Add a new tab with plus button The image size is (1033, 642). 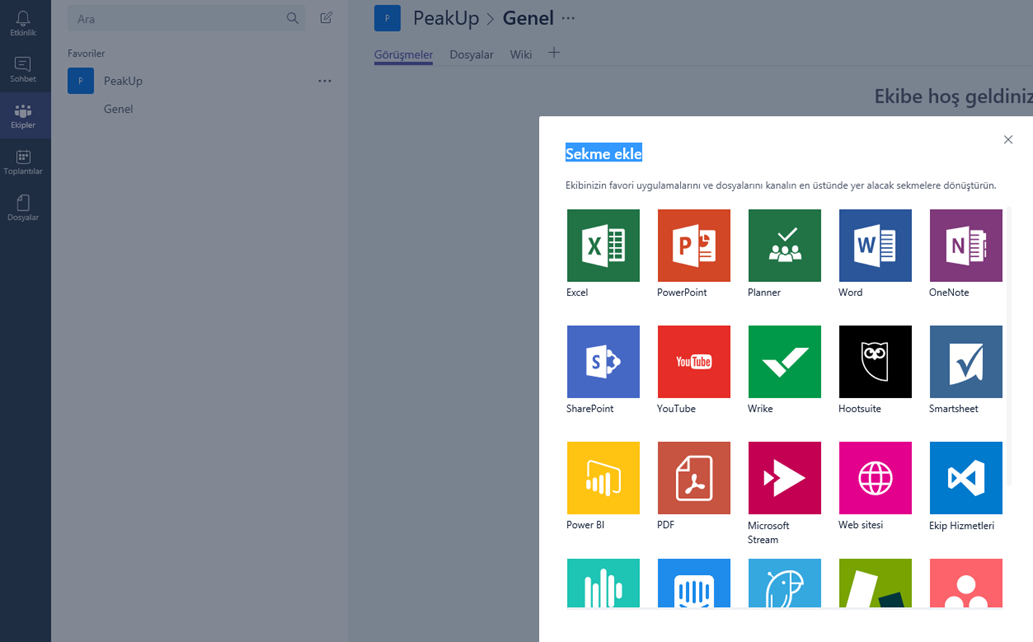[x=554, y=53]
